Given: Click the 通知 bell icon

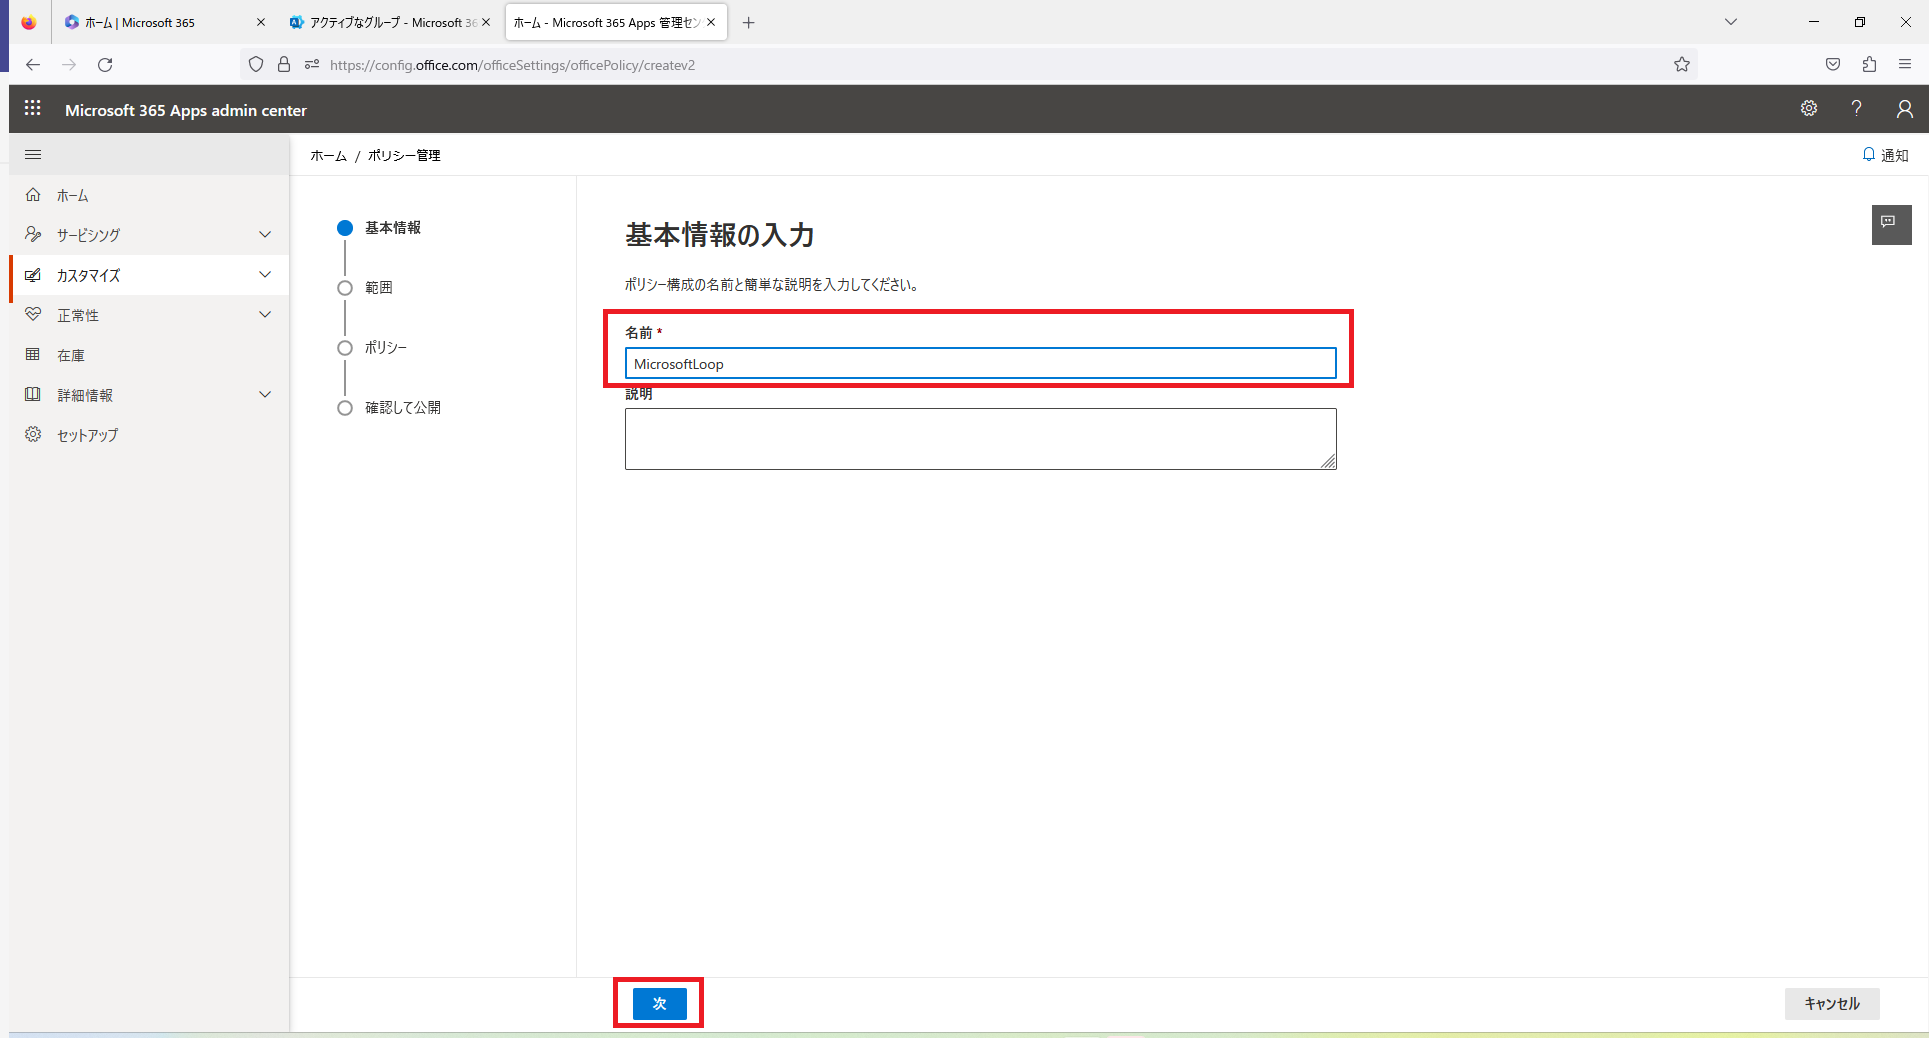Looking at the screenshot, I should (x=1868, y=155).
